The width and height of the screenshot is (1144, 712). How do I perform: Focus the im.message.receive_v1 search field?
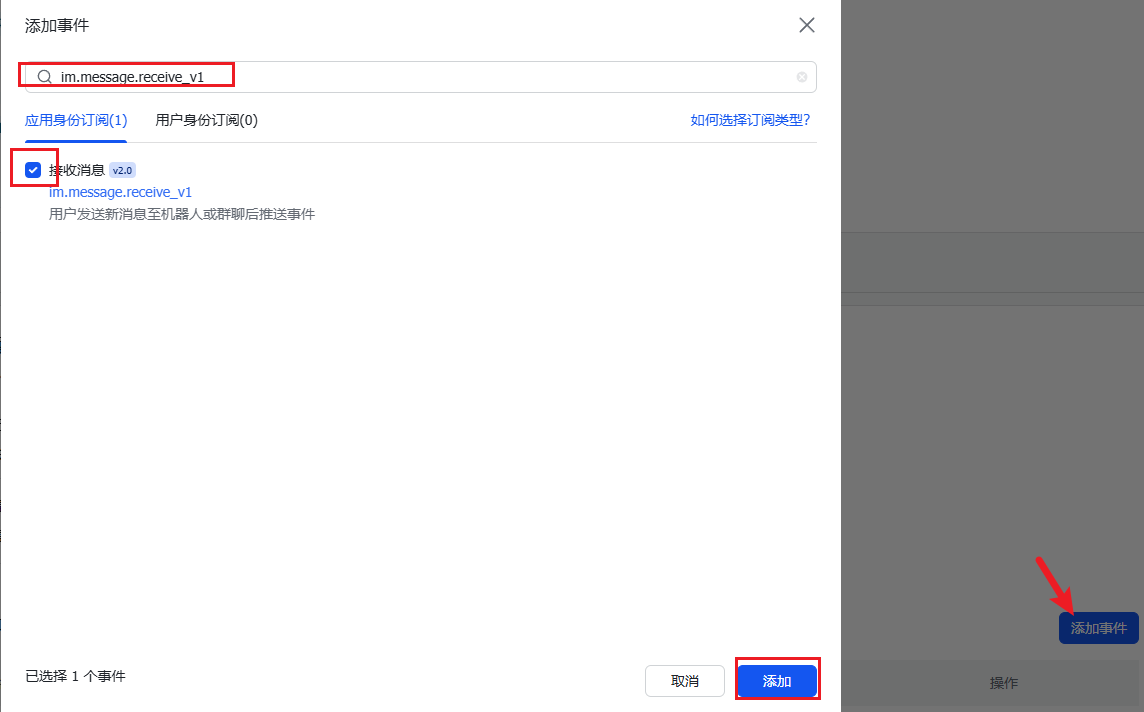pos(400,77)
